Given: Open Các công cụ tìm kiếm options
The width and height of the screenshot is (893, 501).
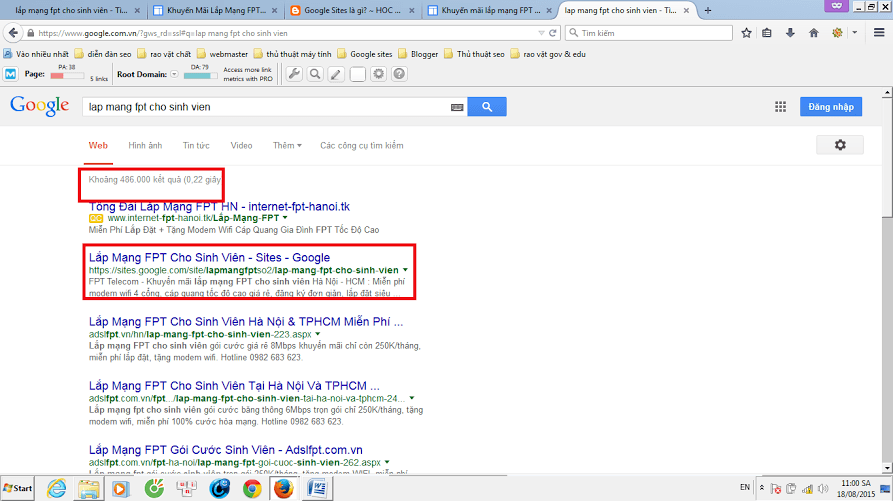Looking at the screenshot, I should 362,145.
